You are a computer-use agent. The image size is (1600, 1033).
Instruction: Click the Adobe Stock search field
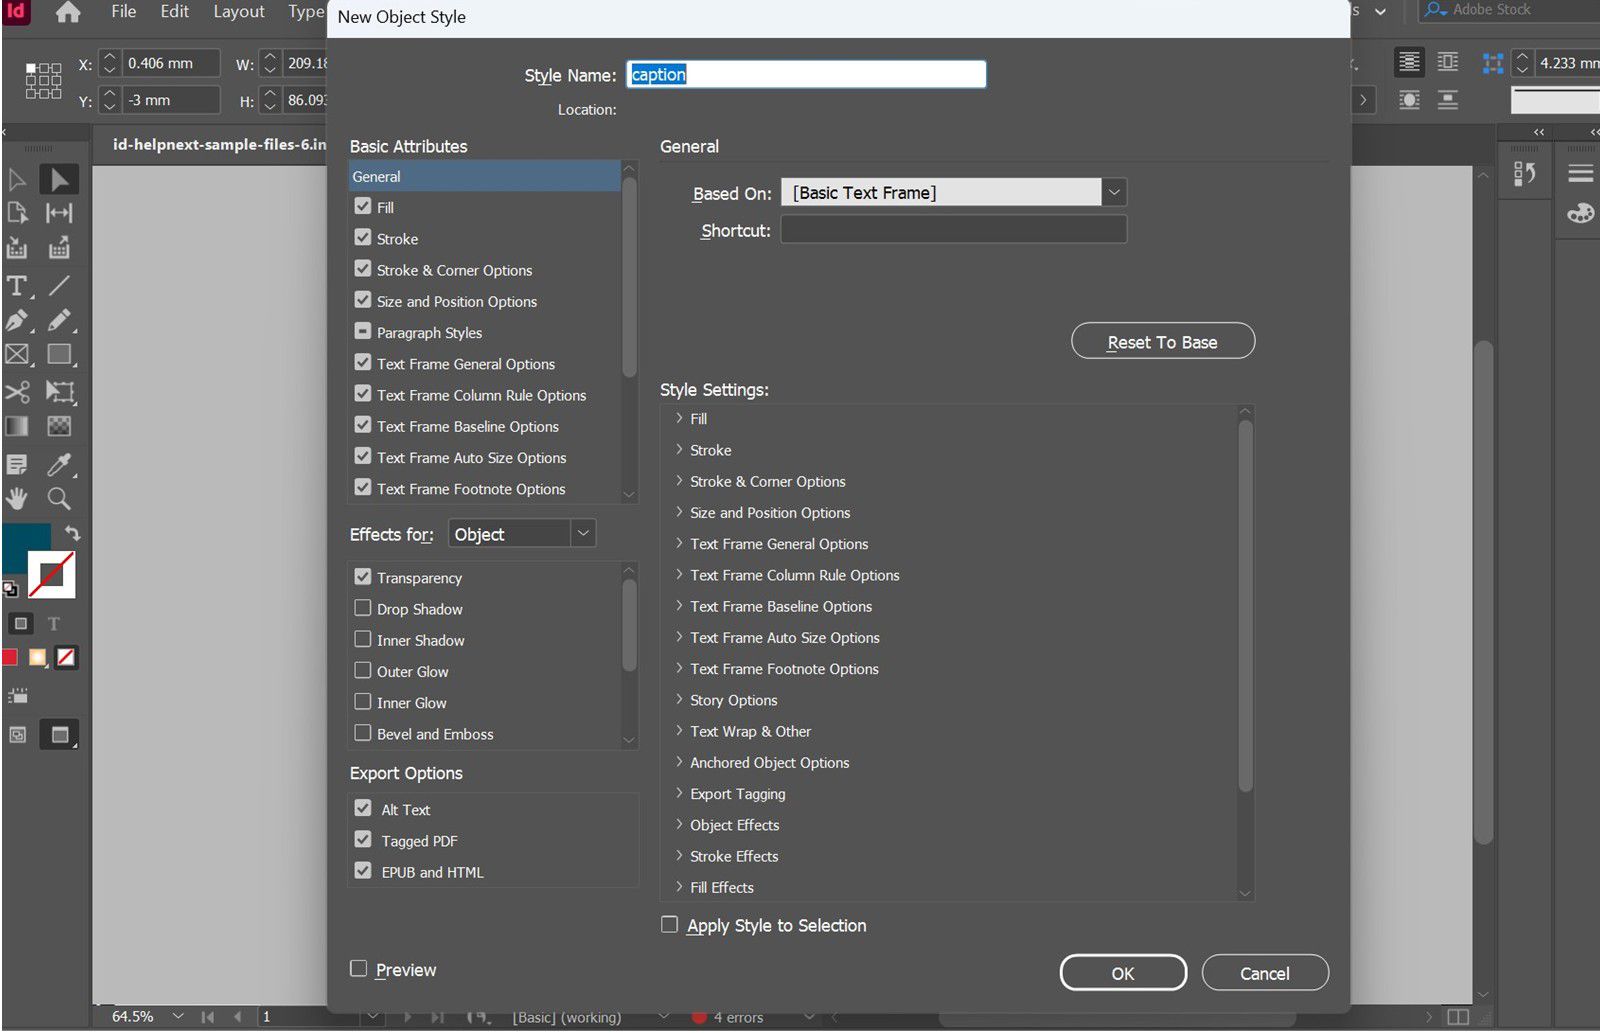[x=1509, y=10]
